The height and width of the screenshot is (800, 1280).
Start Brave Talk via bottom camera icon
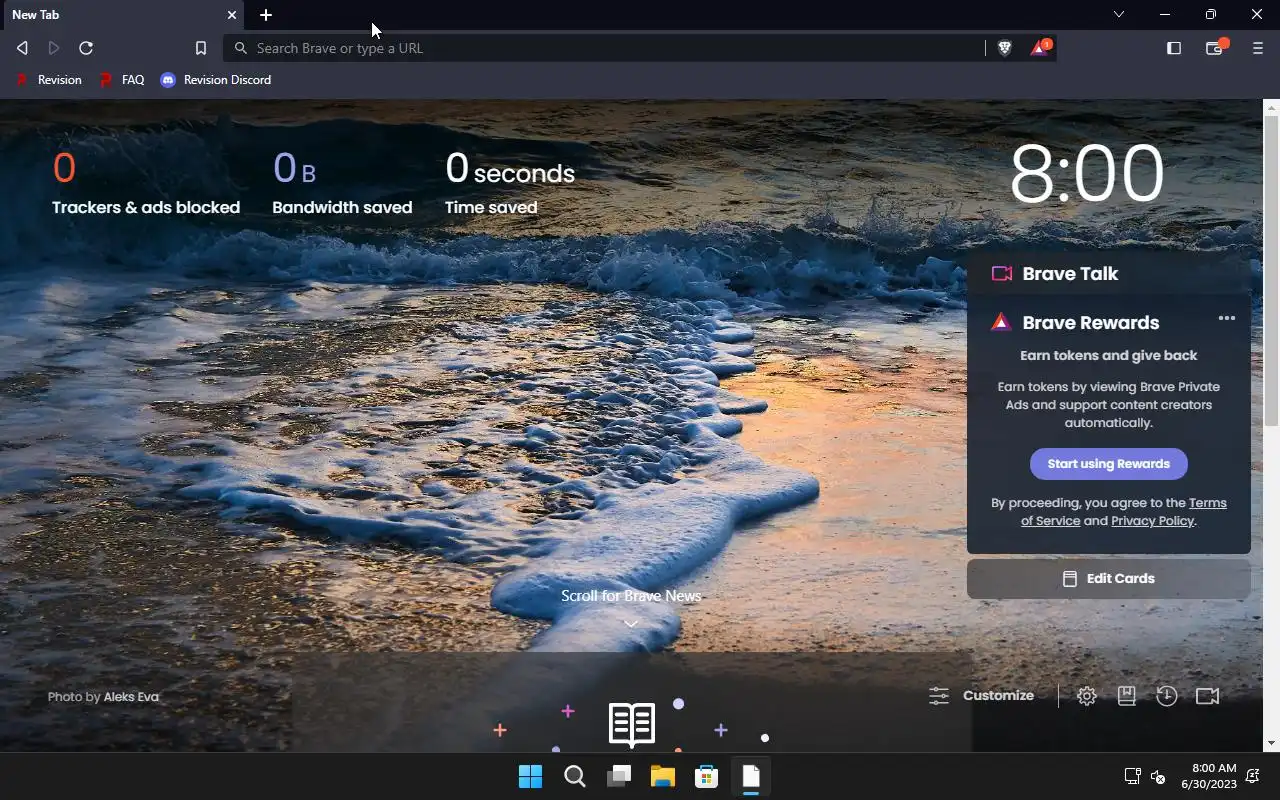point(1208,696)
